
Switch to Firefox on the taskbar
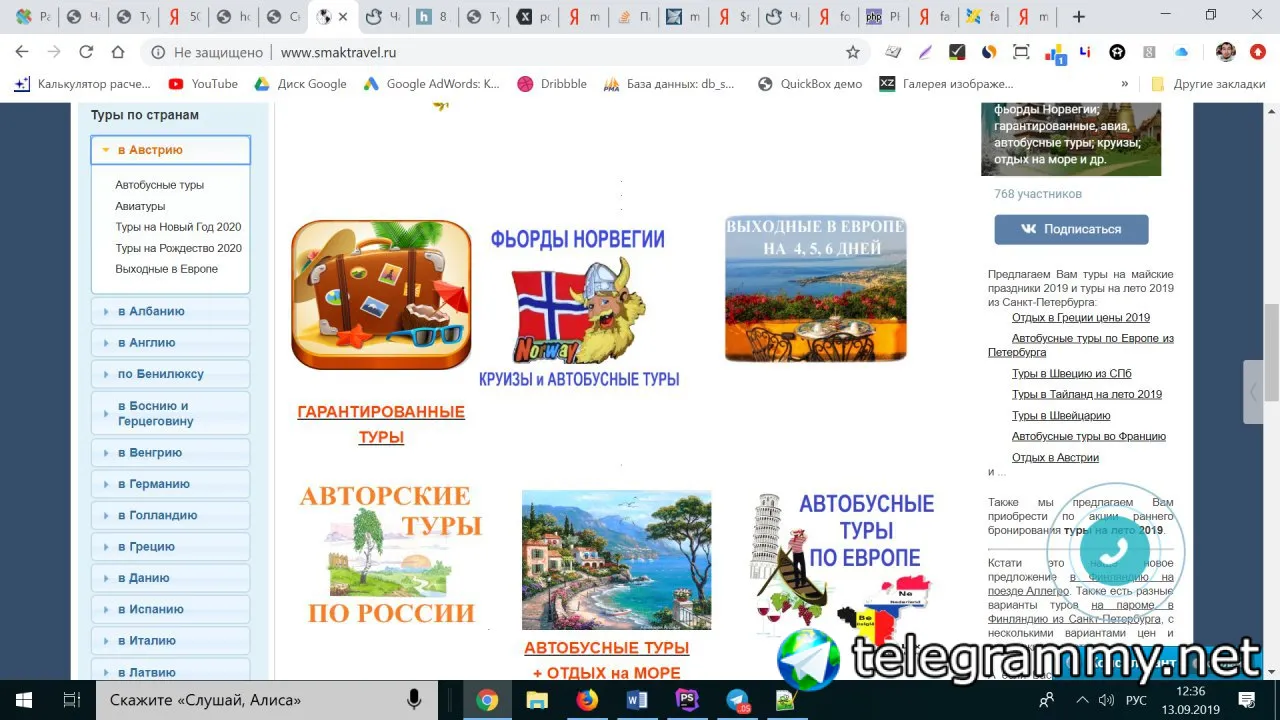pyautogui.click(x=587, y=700)
